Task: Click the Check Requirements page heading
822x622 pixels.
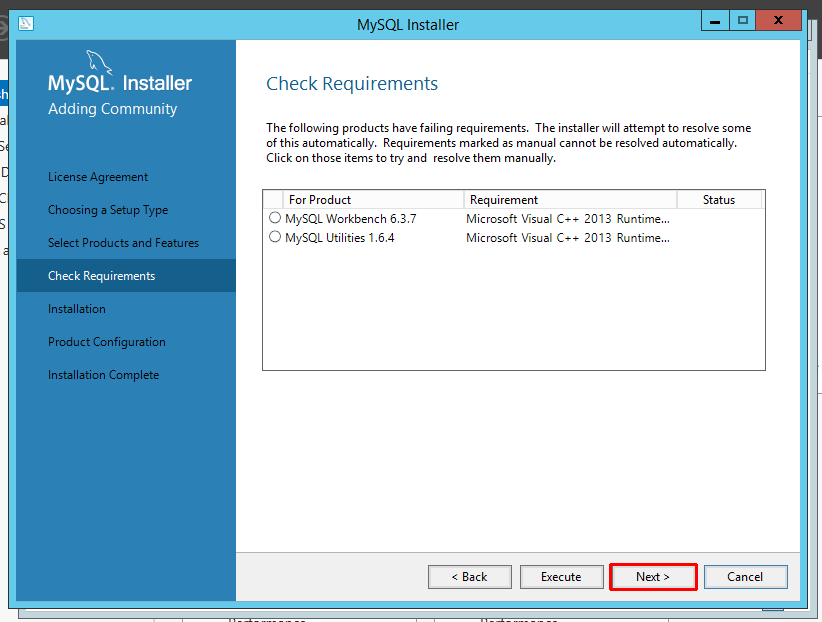Action: [x=352, y=83]
